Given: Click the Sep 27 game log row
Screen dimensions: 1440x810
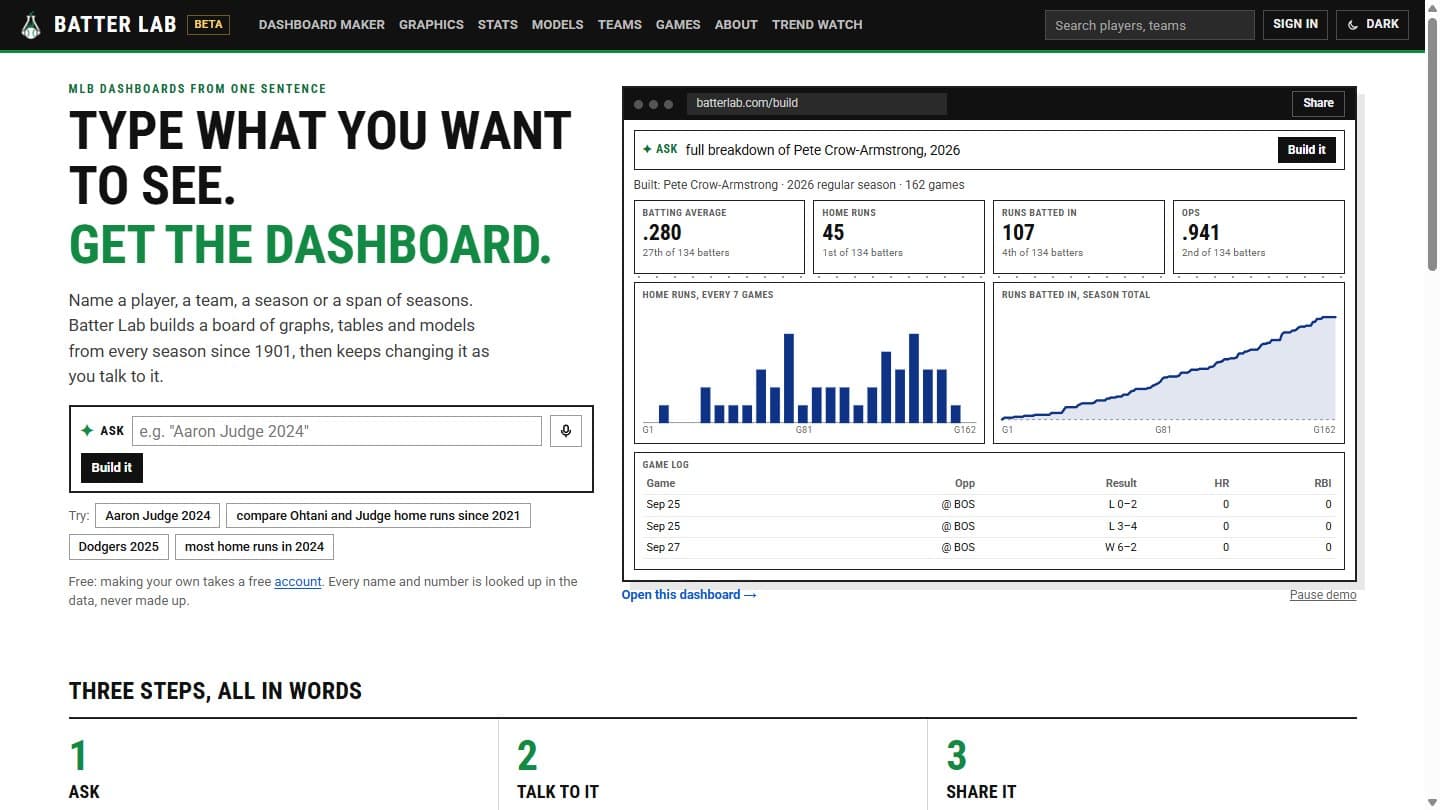Looking at the screenshot, I should 989,547.
